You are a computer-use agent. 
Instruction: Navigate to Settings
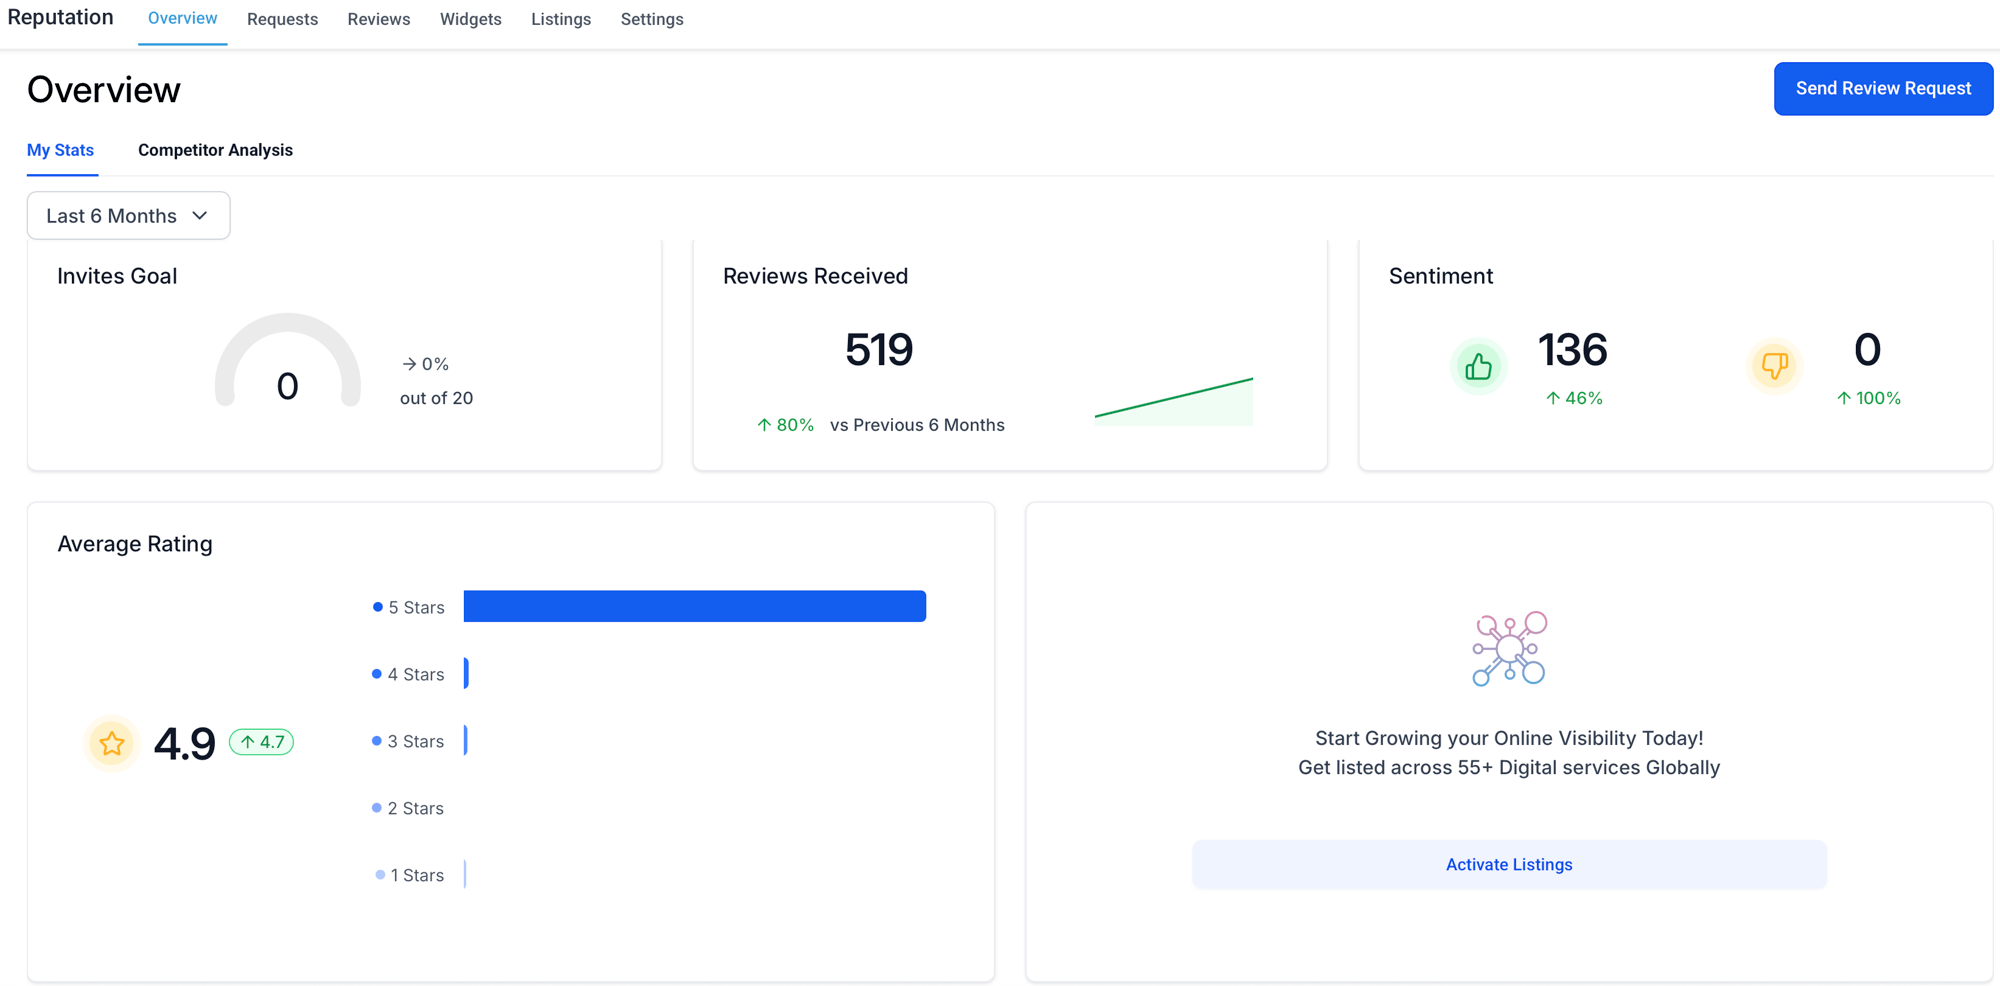pos(652,19)
